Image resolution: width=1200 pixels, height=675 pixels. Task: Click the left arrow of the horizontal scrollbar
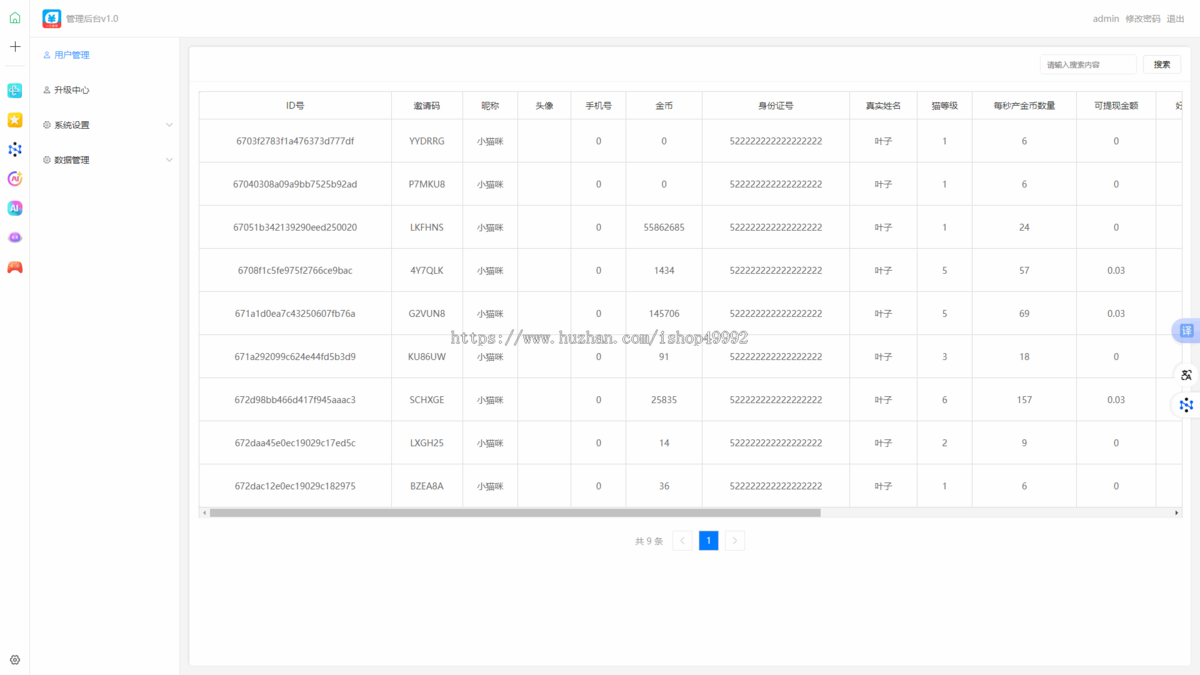tap(204, 513)
